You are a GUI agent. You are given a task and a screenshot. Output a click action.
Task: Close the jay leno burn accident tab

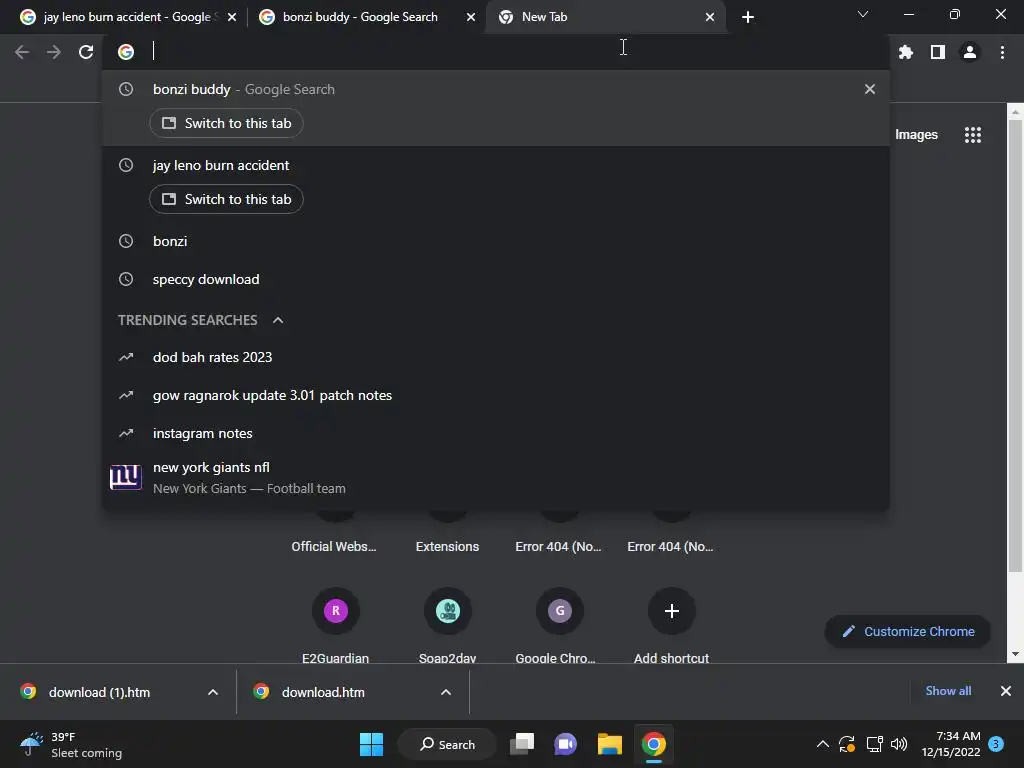coord(232,17)
